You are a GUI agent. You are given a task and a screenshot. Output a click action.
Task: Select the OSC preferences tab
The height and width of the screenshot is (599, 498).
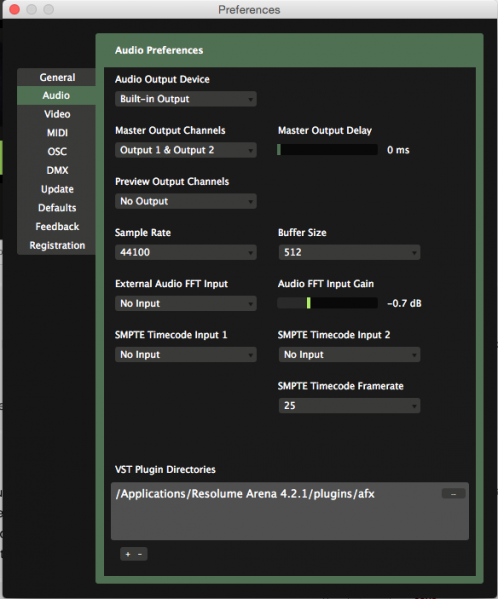click(x=57, y=152)
